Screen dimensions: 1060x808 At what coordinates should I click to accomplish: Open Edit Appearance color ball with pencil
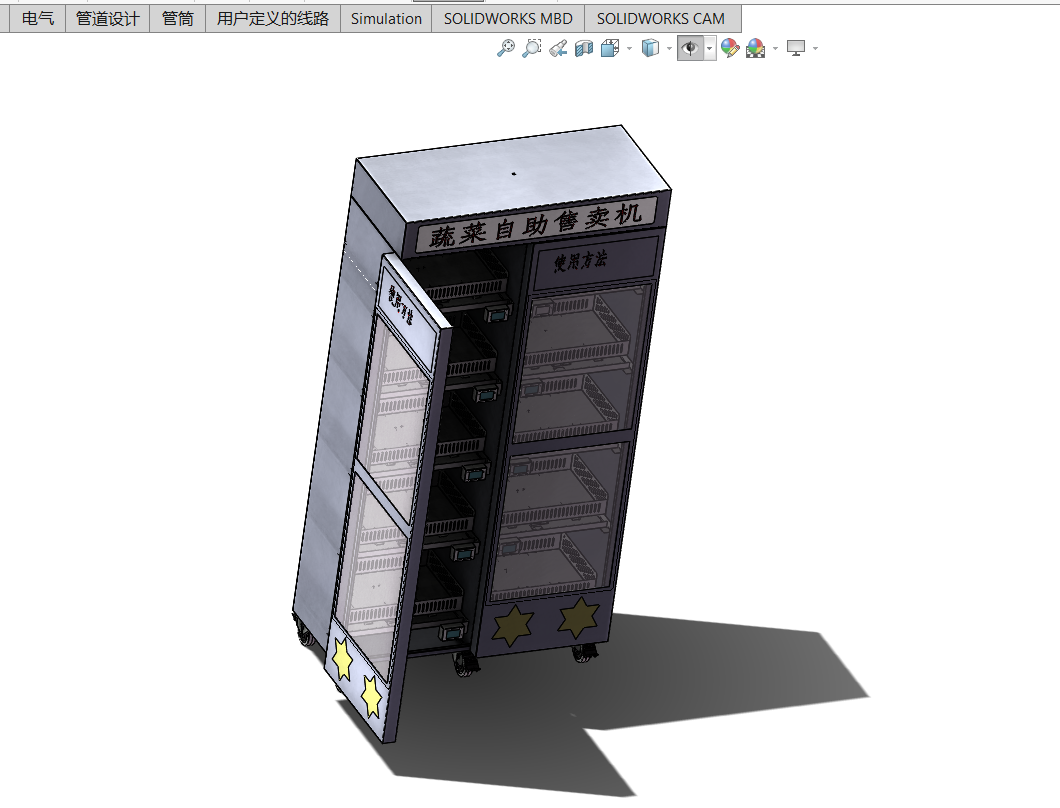pos(729,48)
